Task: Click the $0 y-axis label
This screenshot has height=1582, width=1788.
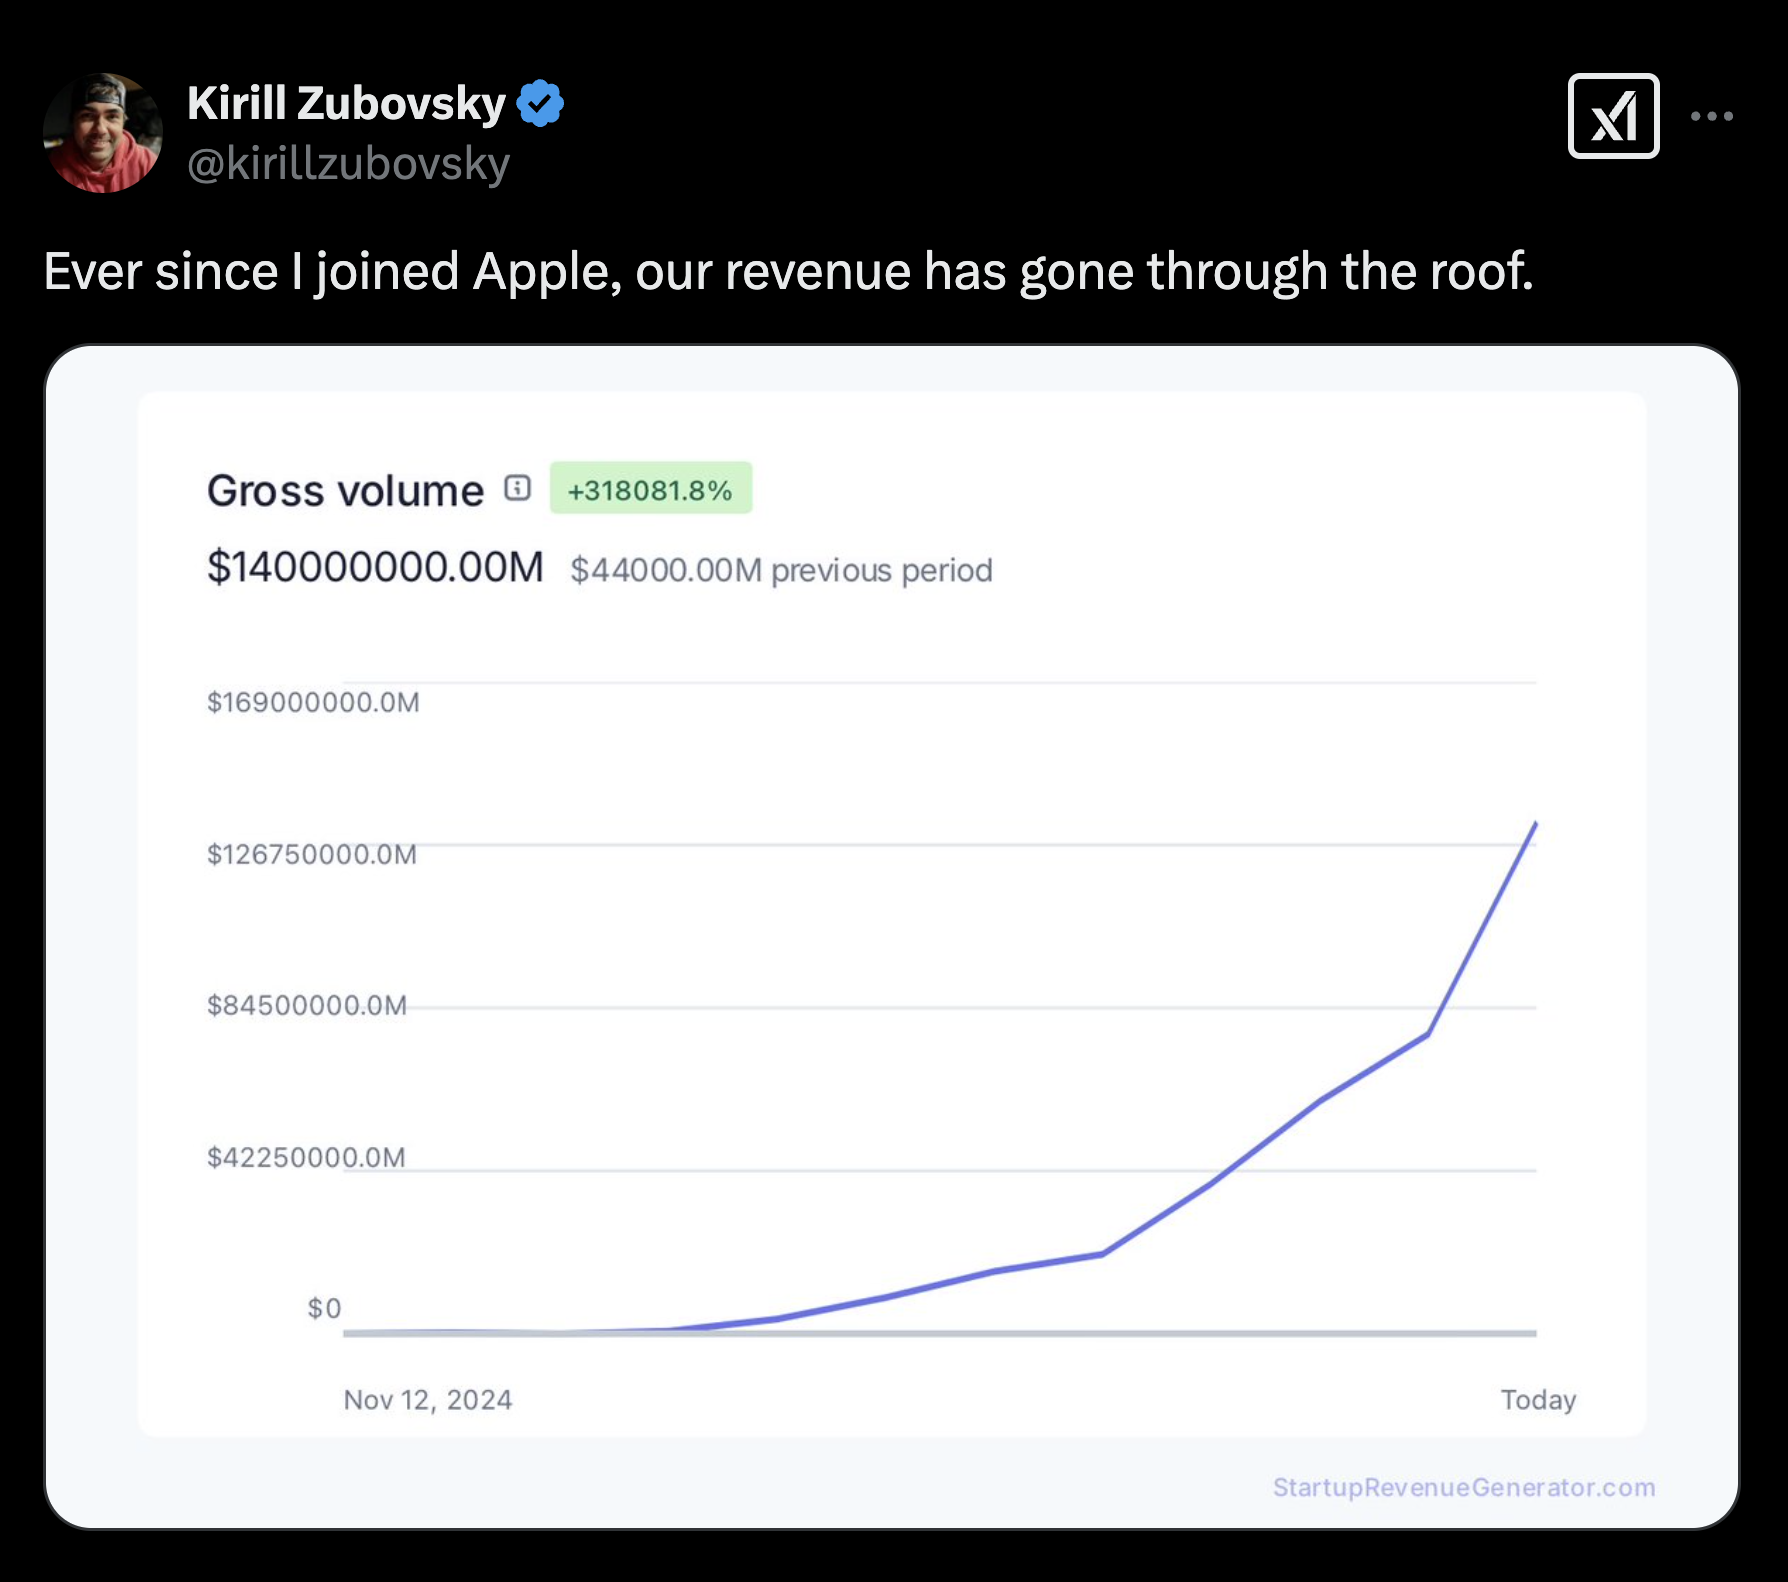Action: pos(324,1308)
